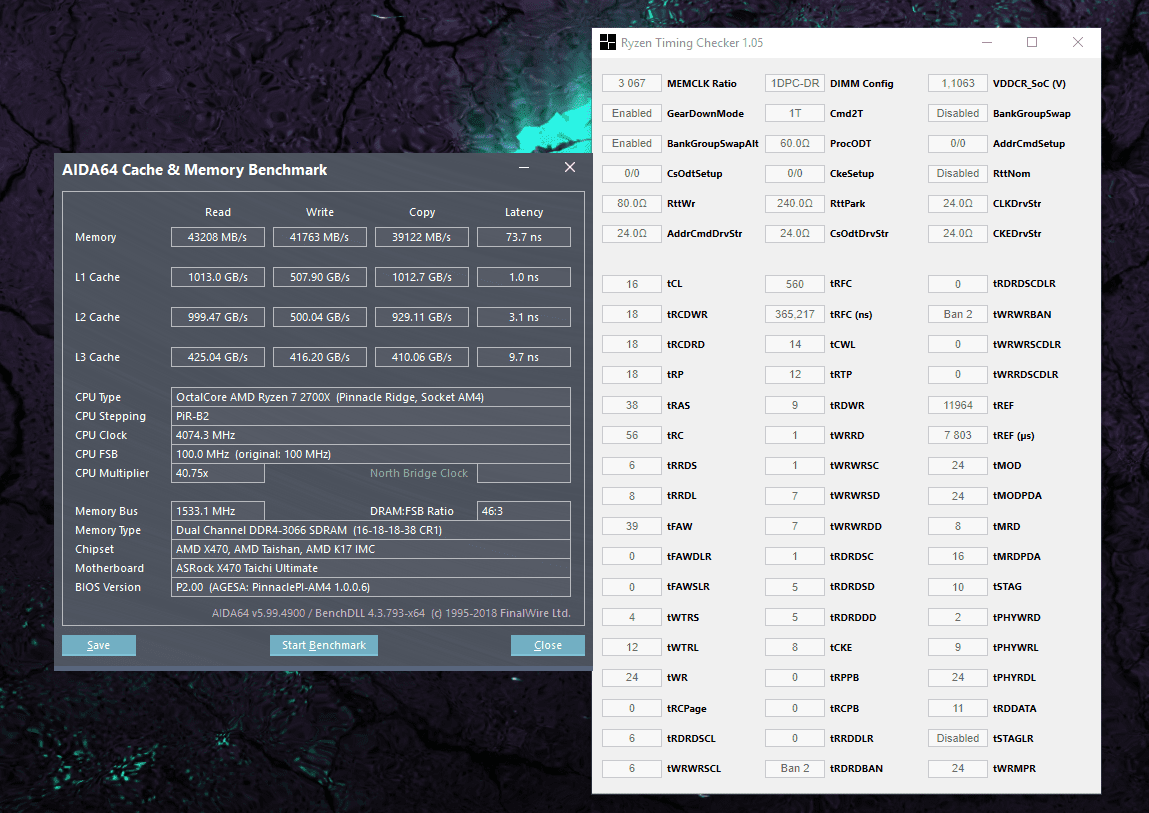Click the CPU Multiplier field 40.75x
The image size is (1149, 813).
(x=218, y=474)
